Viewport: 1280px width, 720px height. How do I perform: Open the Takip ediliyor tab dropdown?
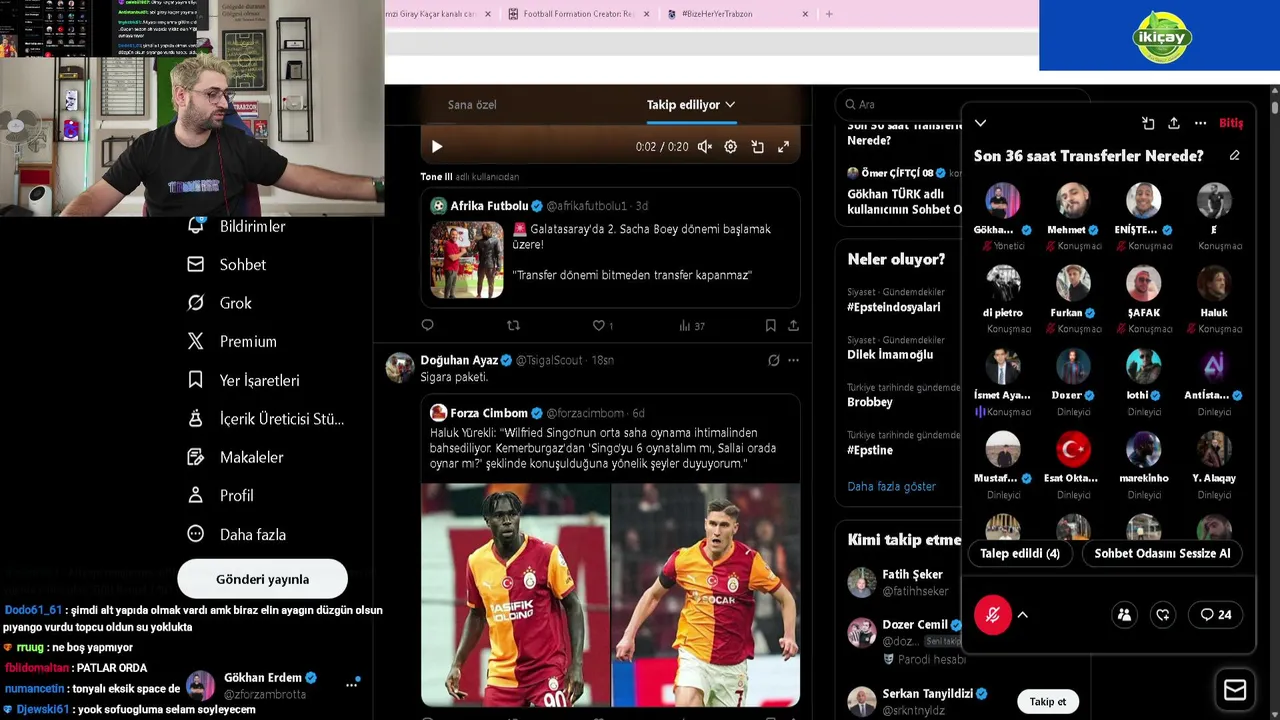pyautogui.click(x=691, y=104)
